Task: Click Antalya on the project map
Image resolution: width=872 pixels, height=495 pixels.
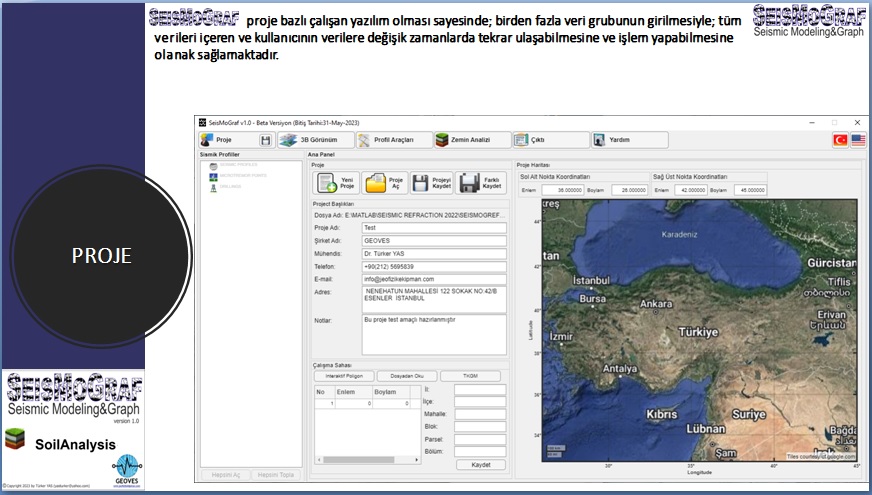Action: click(620, 369)
